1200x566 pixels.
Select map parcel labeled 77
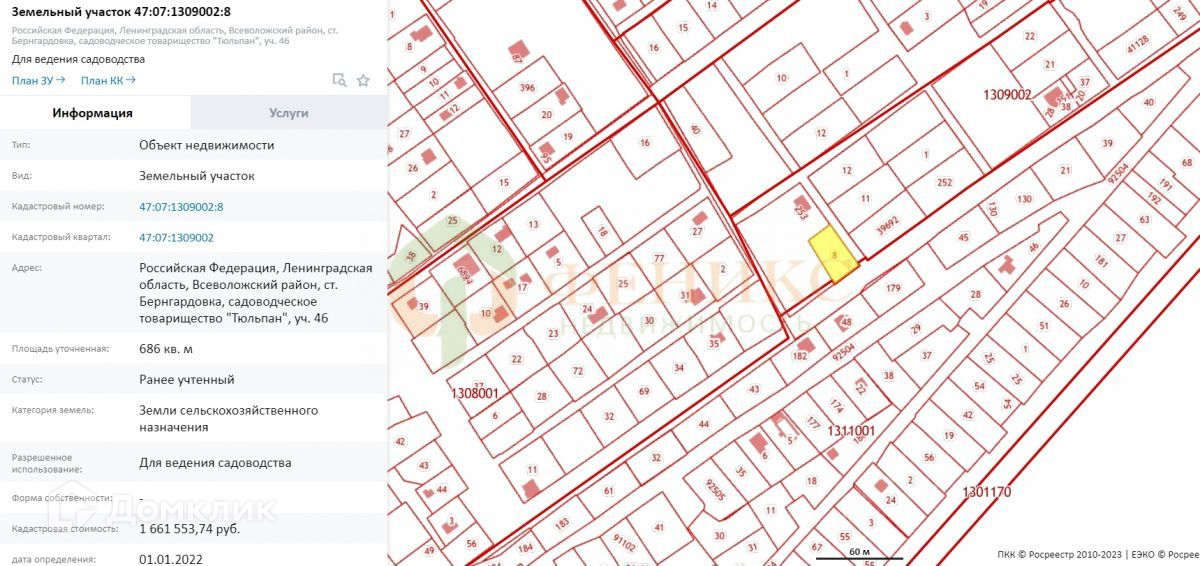pyautogui.click(x=659, y=259)
